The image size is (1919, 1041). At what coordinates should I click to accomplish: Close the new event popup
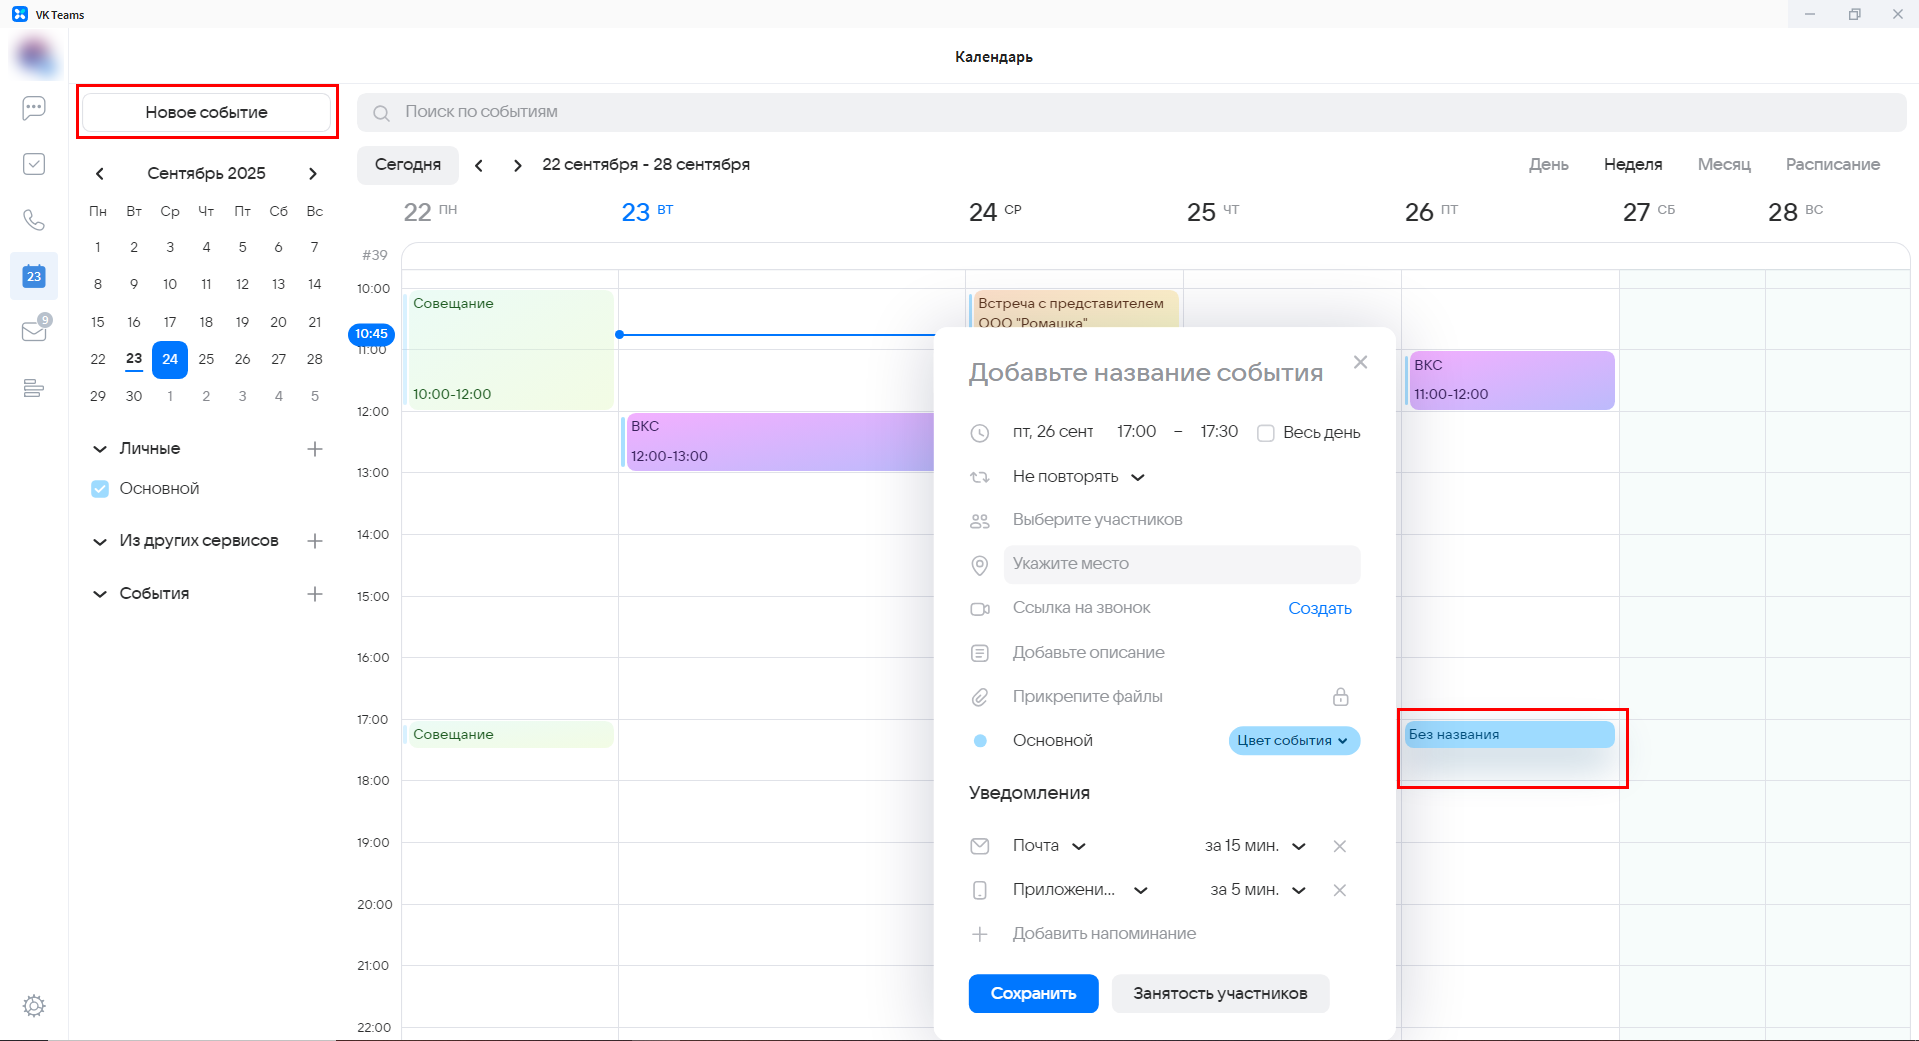coord(1360,362)
